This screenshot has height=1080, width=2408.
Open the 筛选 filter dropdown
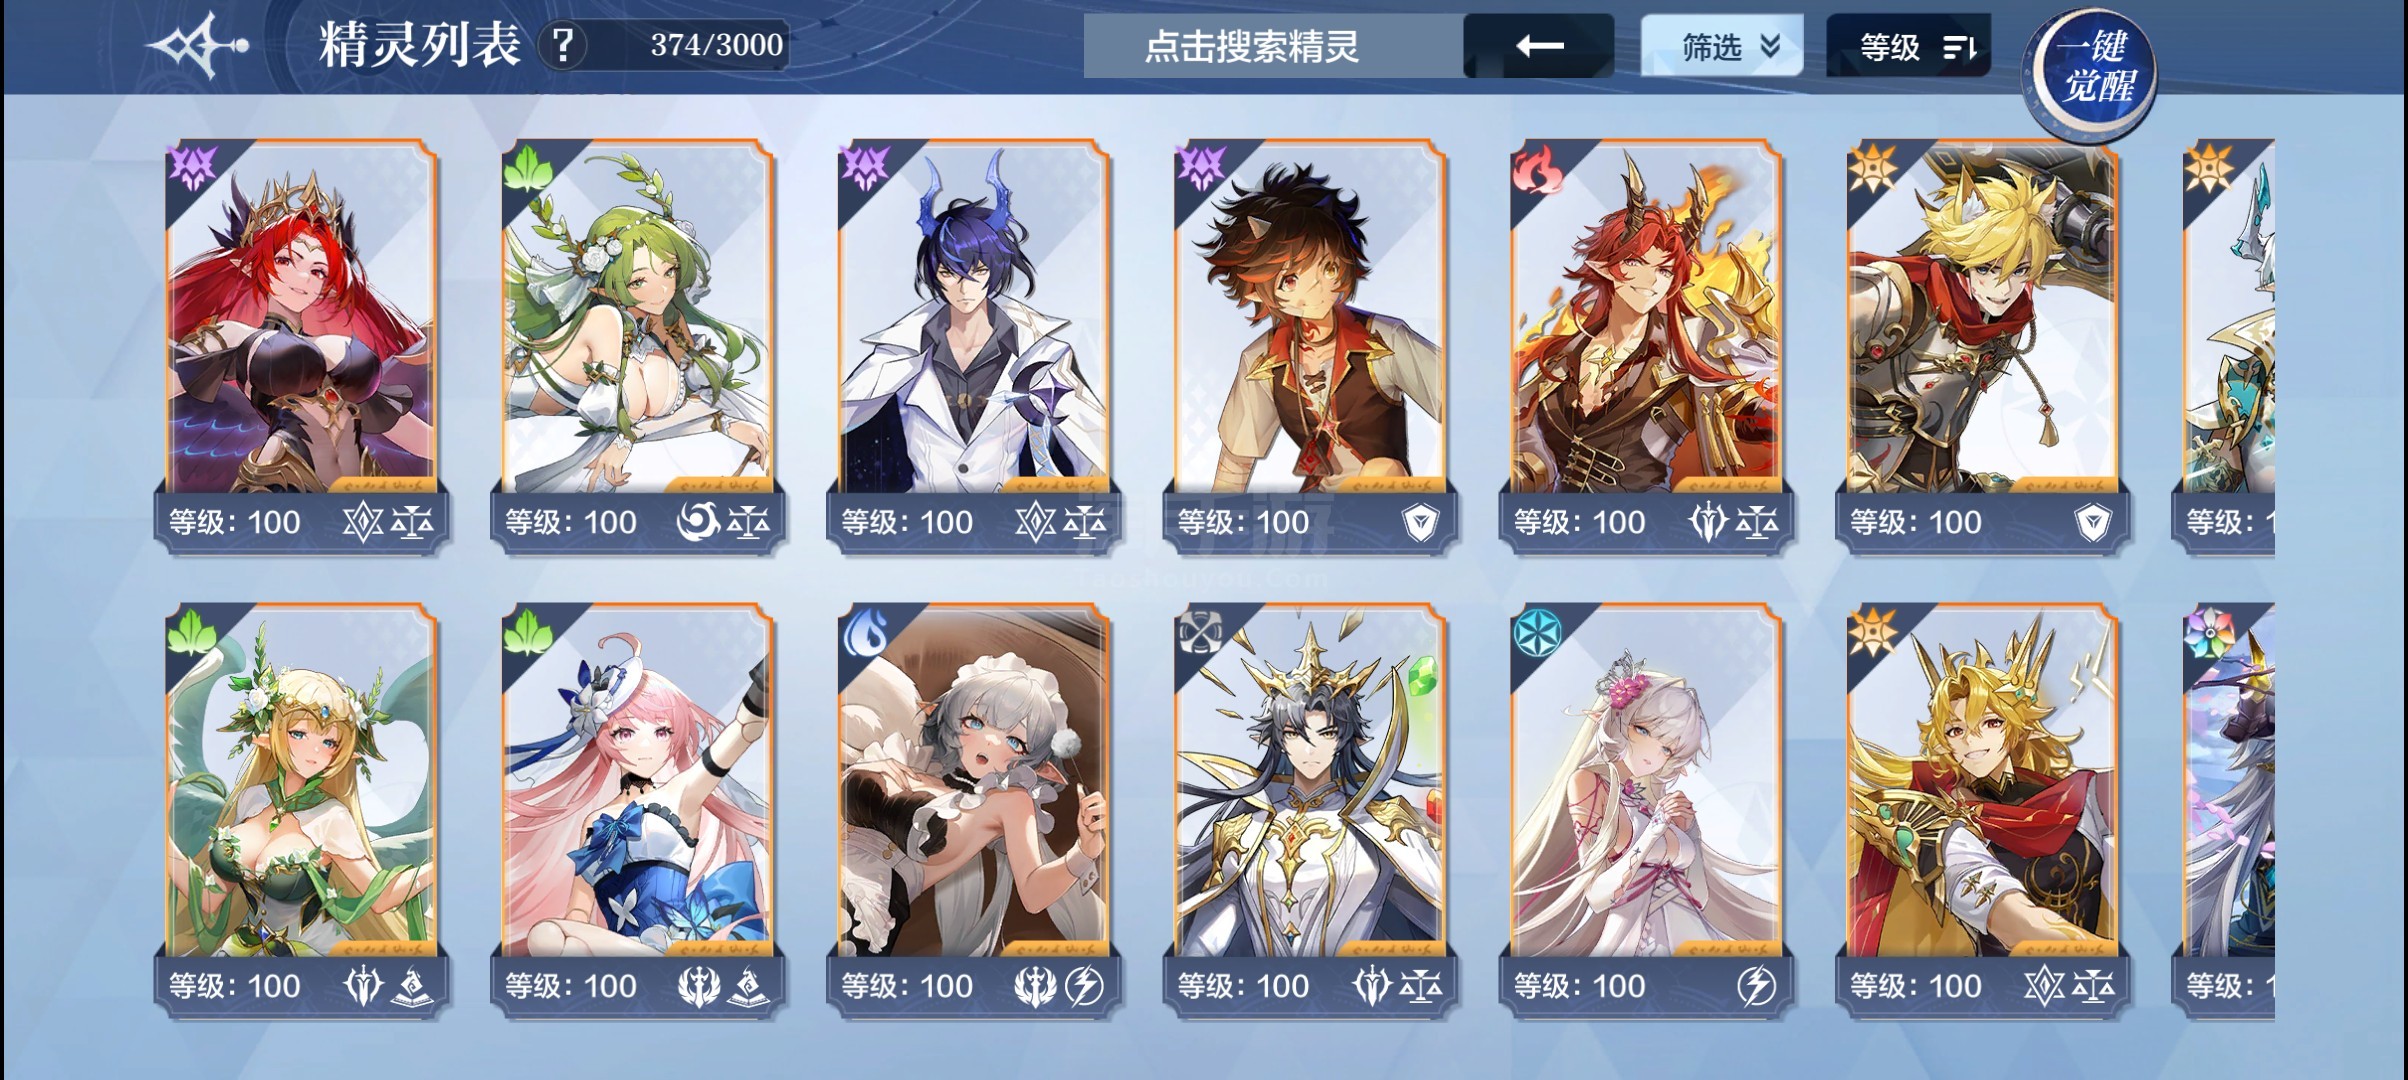(1721, 46)
